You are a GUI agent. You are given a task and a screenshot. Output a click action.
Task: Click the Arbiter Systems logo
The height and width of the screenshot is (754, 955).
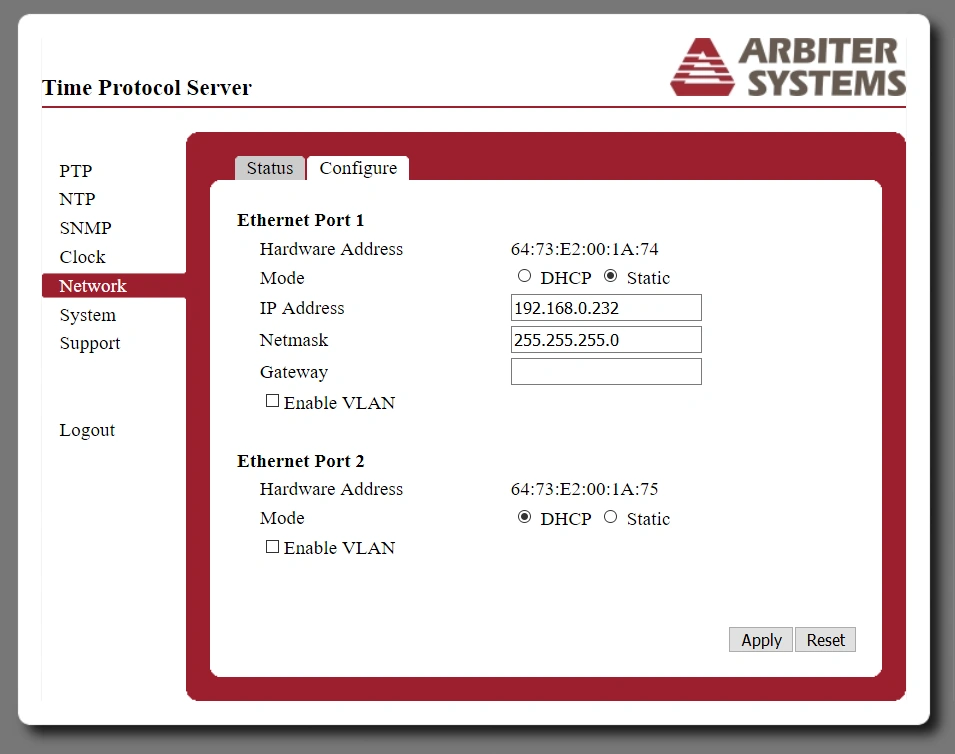787,67
